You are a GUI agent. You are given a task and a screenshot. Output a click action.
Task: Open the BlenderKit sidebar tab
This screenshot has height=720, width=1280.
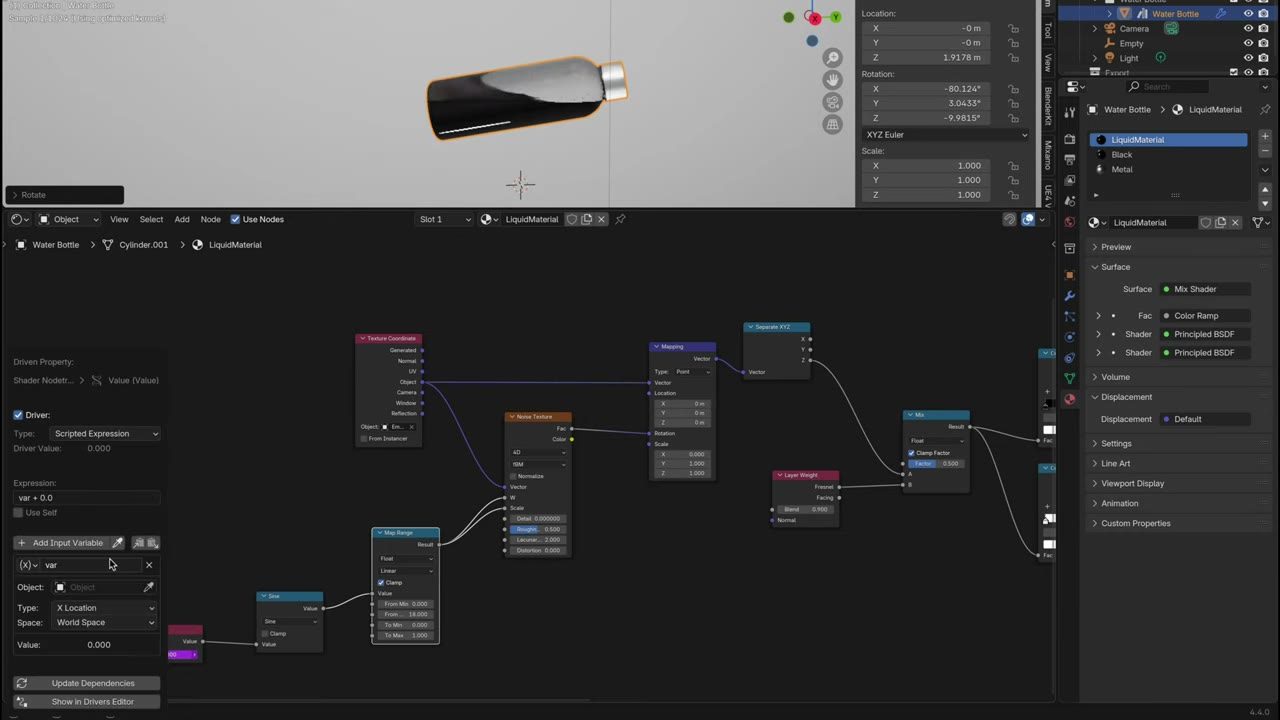1048,105
